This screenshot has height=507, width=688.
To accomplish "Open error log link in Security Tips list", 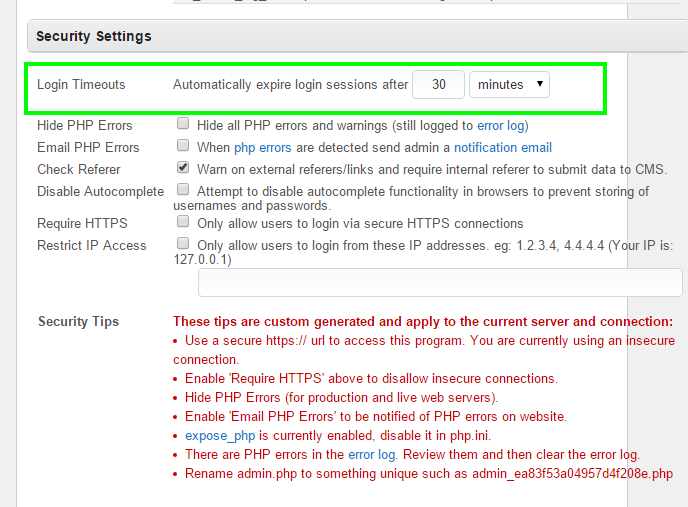I will [372, 454].
